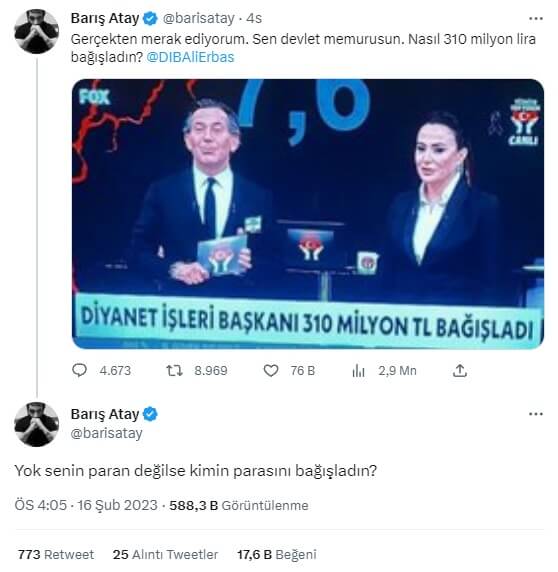This screenshot has height=572, width=558.
Task: Click the retweet icon with 8.969 count
Action: click(x=174, y=371)
